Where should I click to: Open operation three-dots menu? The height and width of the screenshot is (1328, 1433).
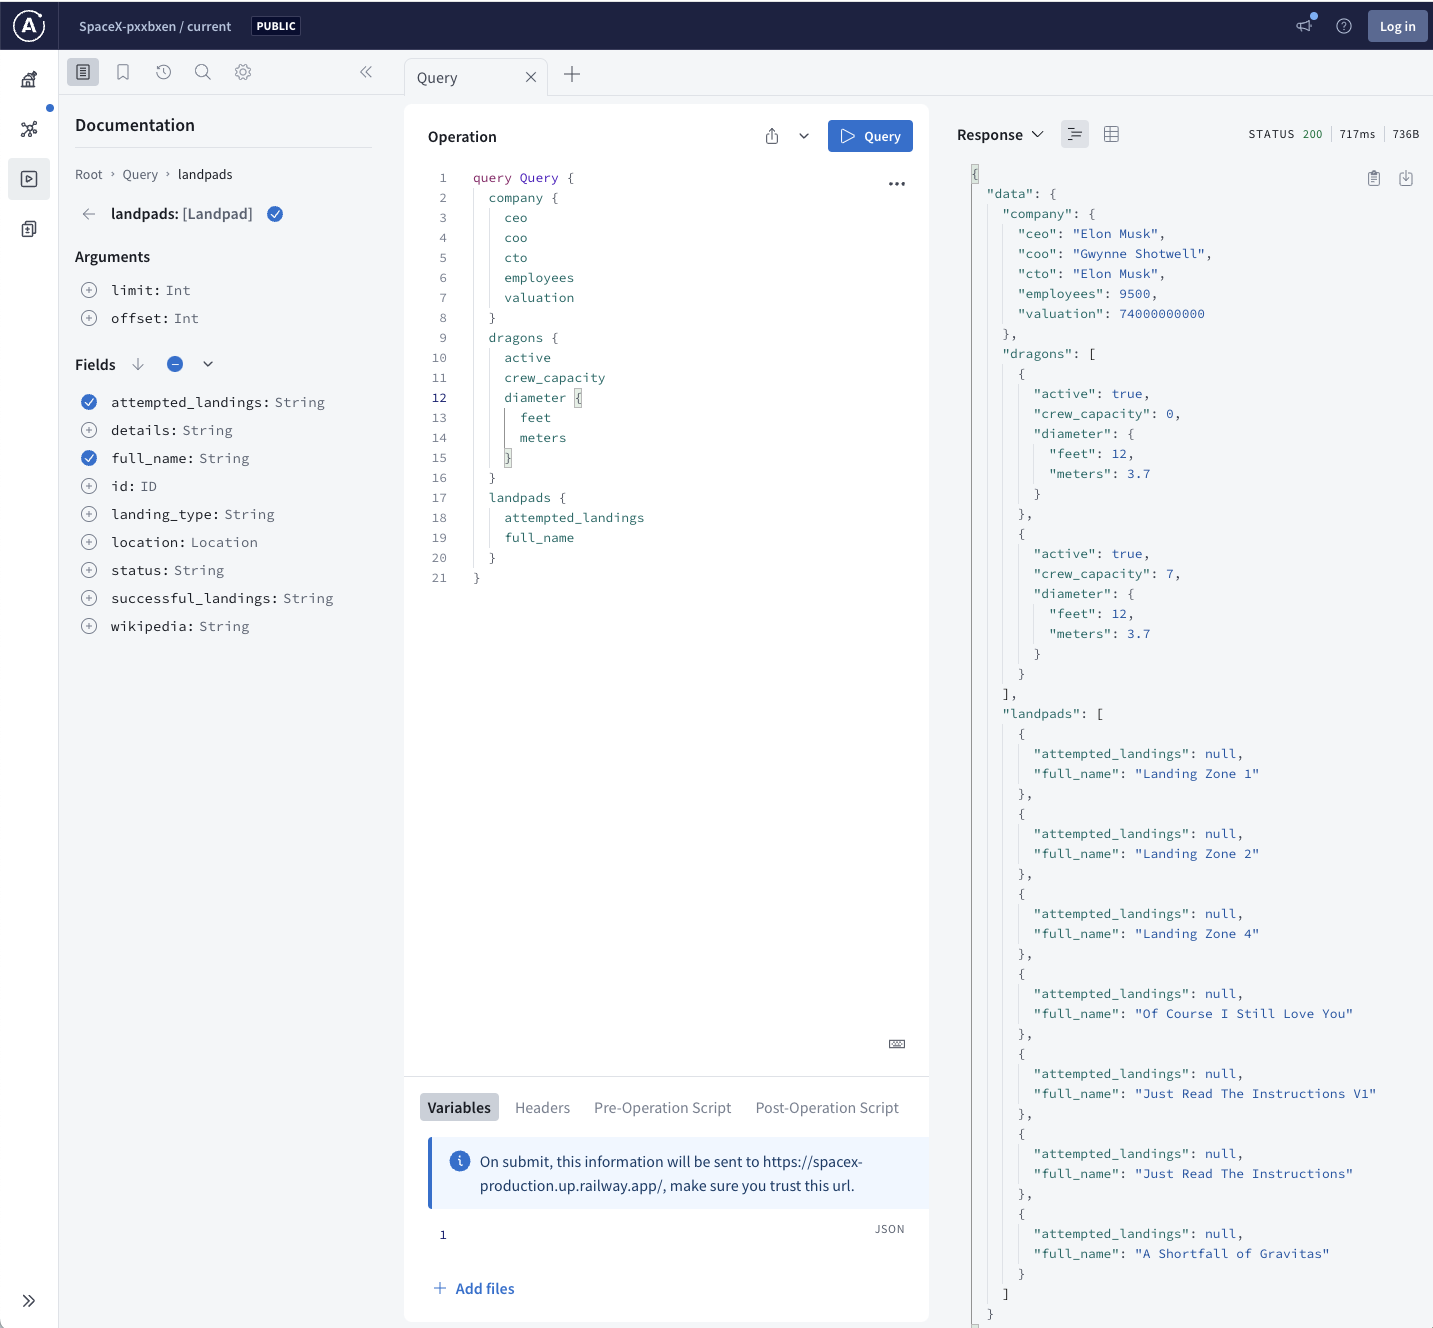897,184
